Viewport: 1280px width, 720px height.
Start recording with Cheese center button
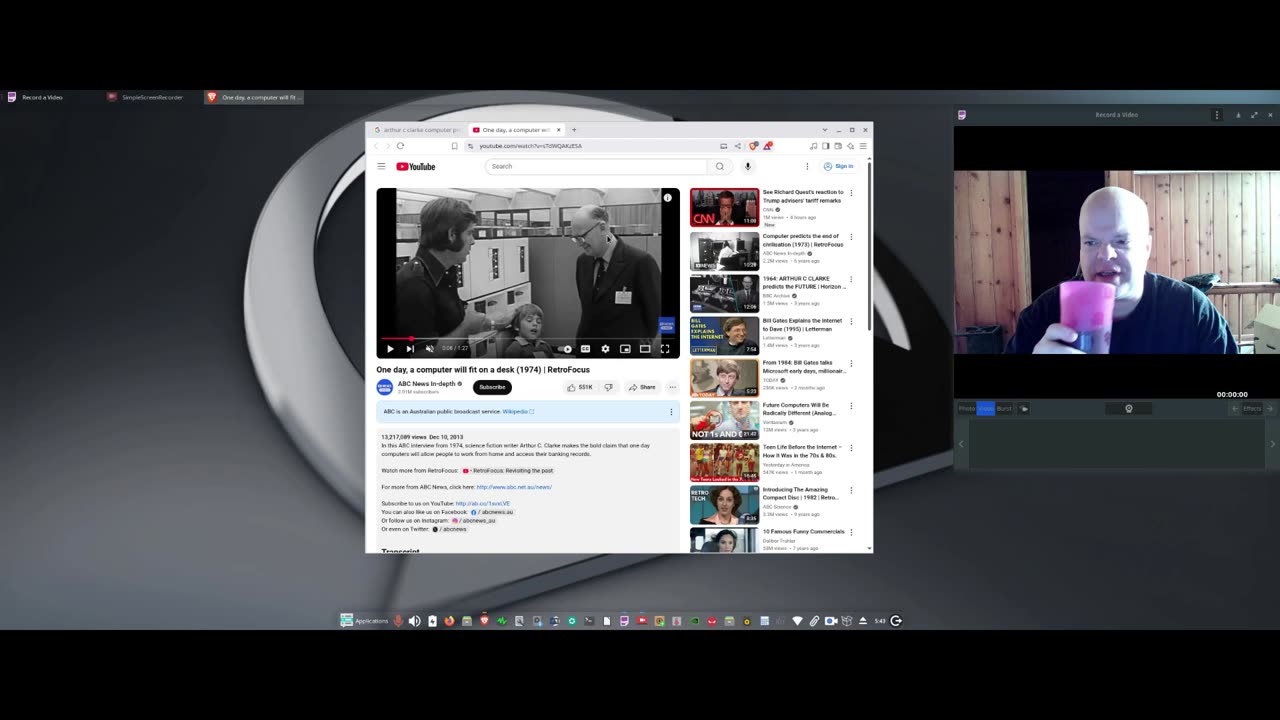pos(1129,408)
